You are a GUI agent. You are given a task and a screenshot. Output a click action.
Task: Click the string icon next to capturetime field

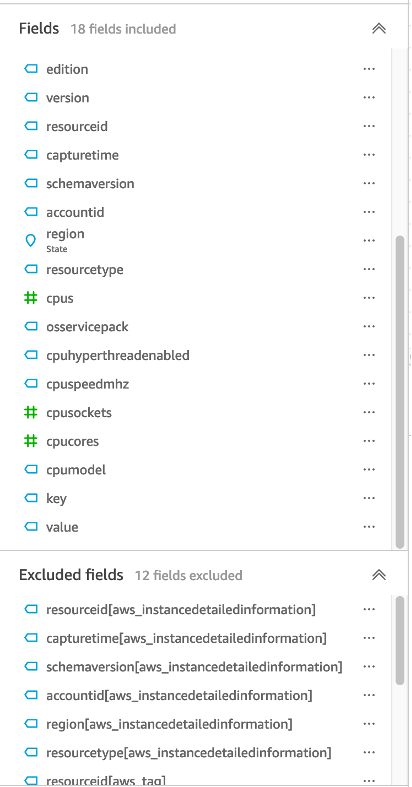[x=31, y=155]
